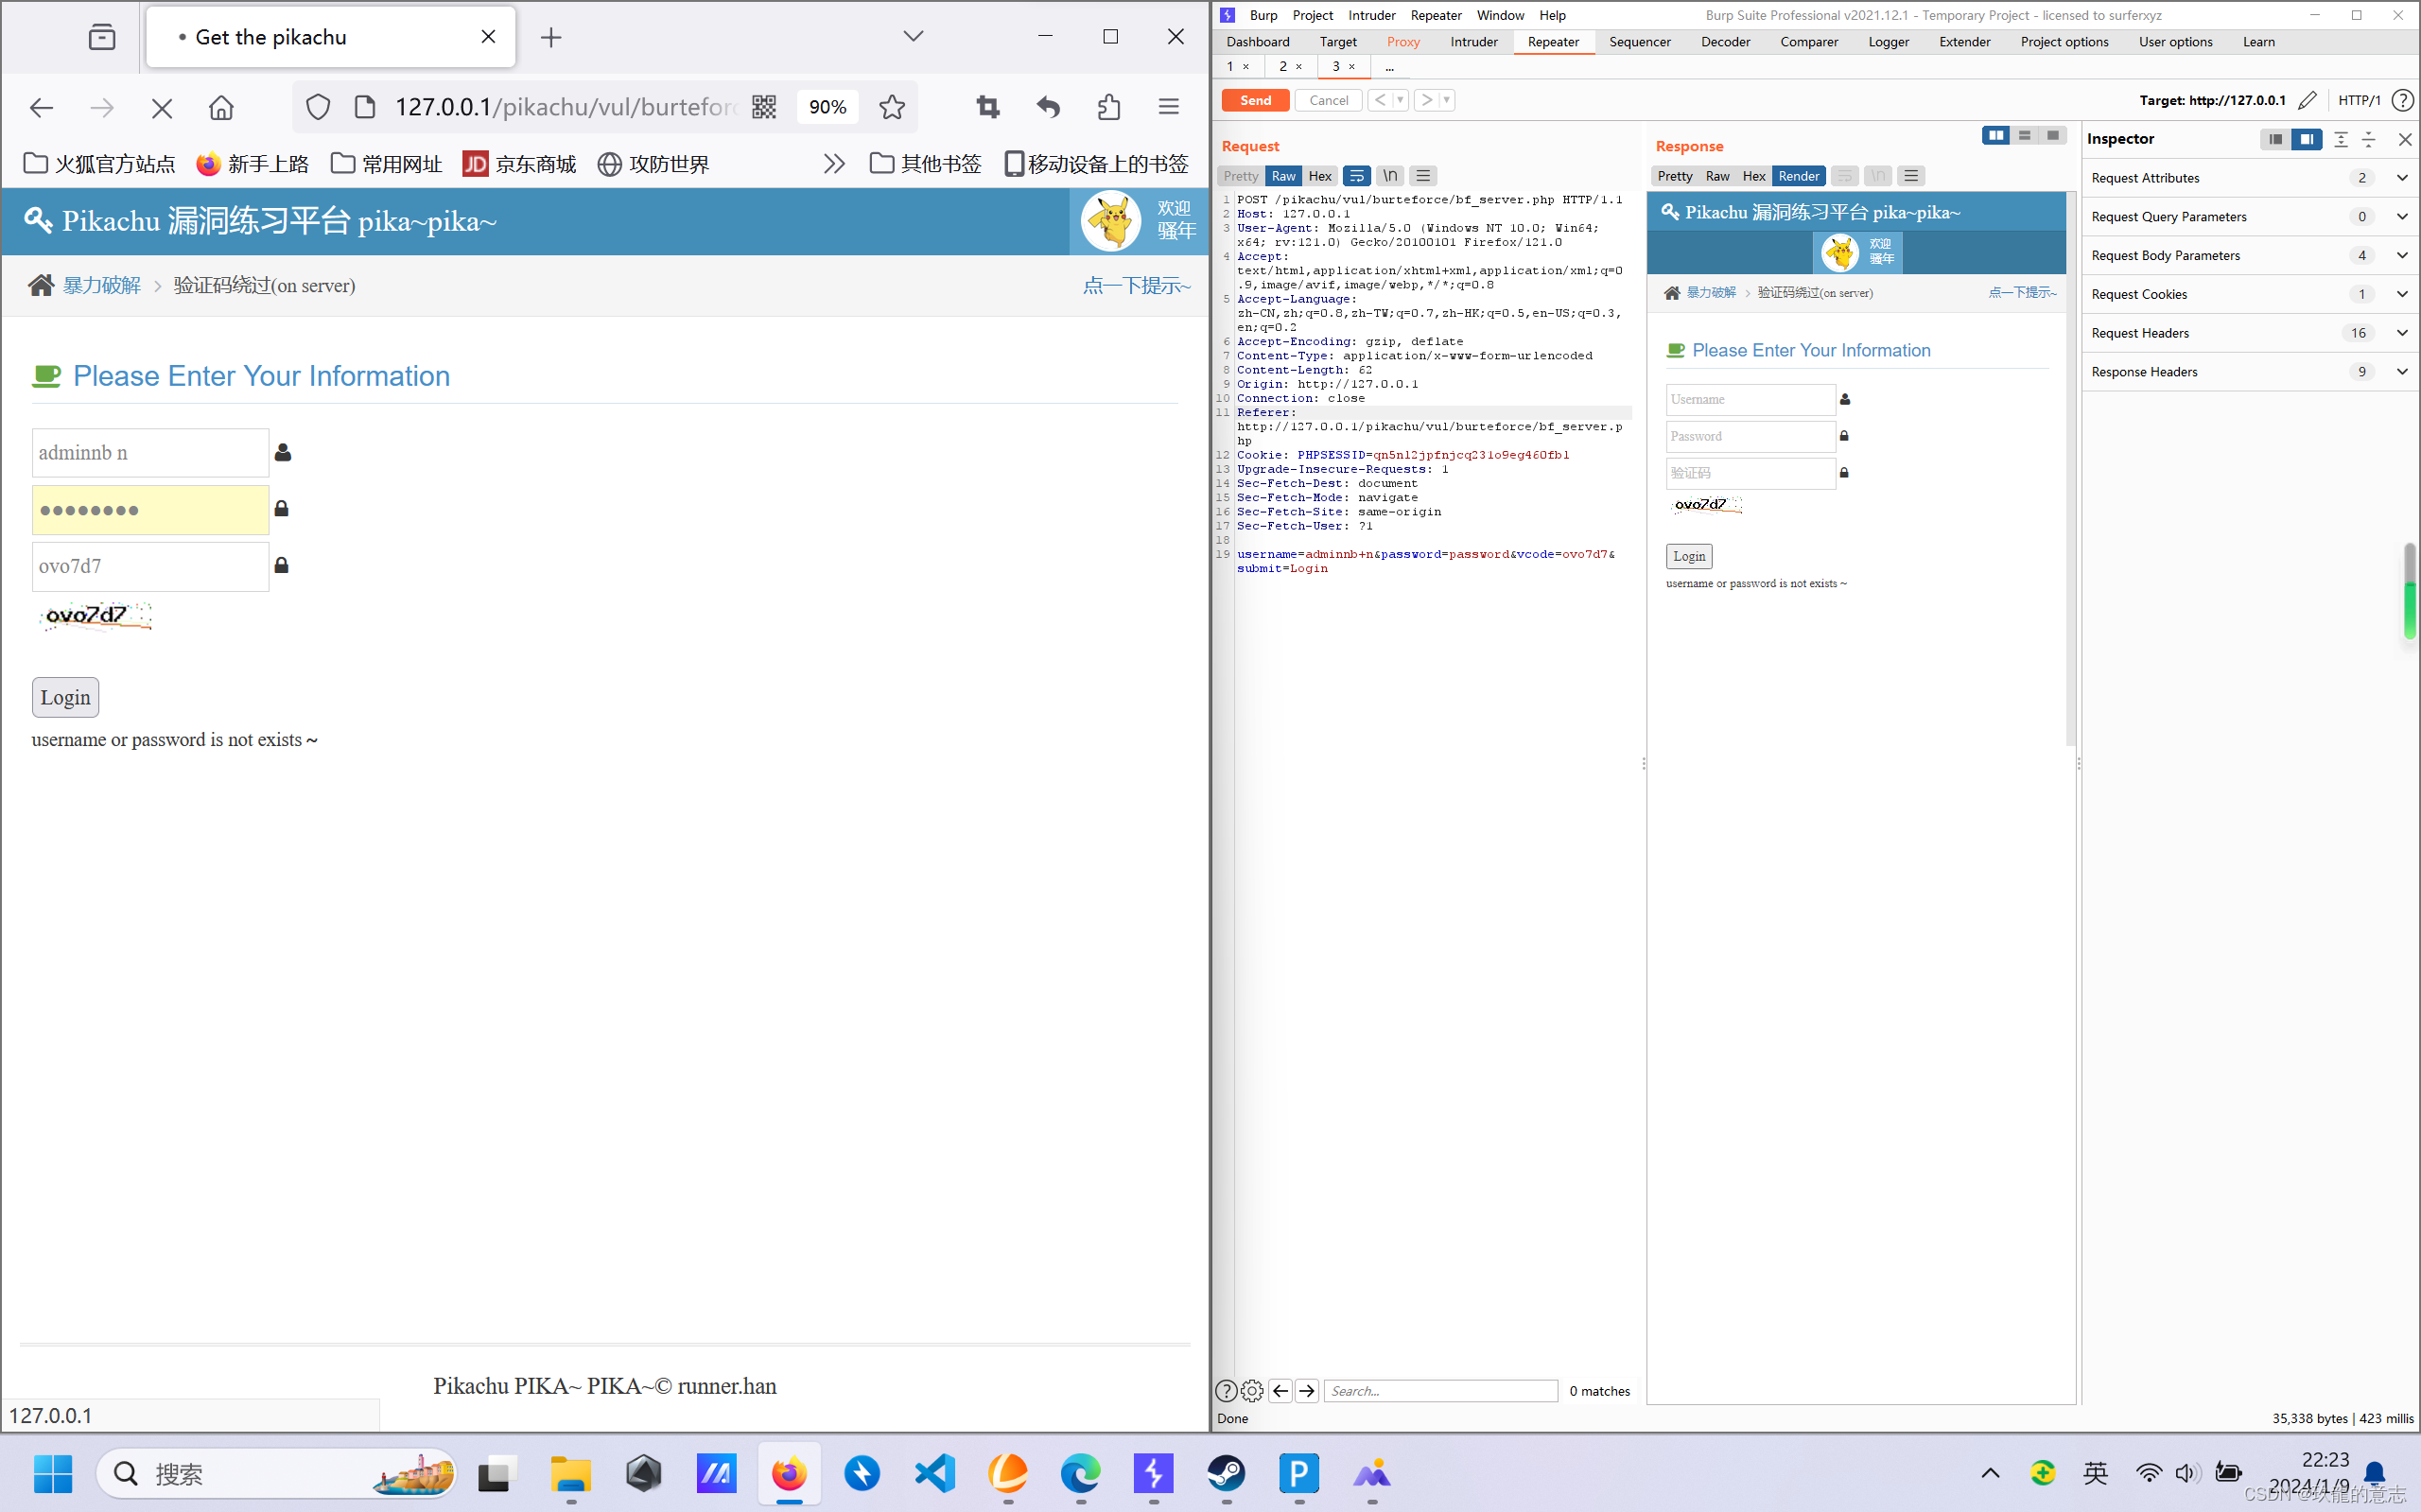This screenshot has height=1512, width=2421.
Task: Jump to previous search match arrow
Action: pyautogui.click(x=1280, y=1391)
